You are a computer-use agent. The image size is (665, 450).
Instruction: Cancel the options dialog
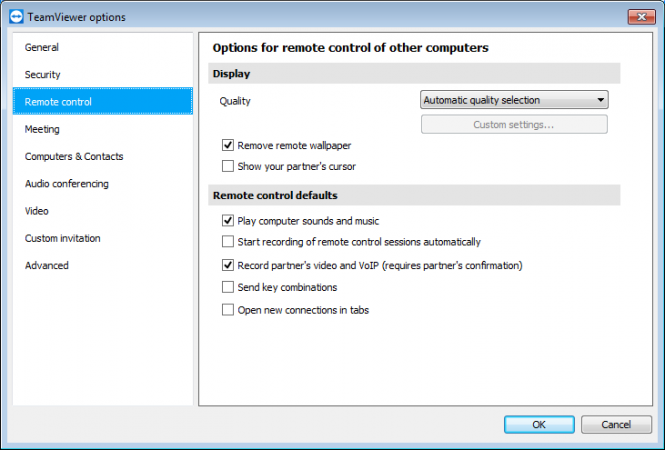tap(616, 424)
